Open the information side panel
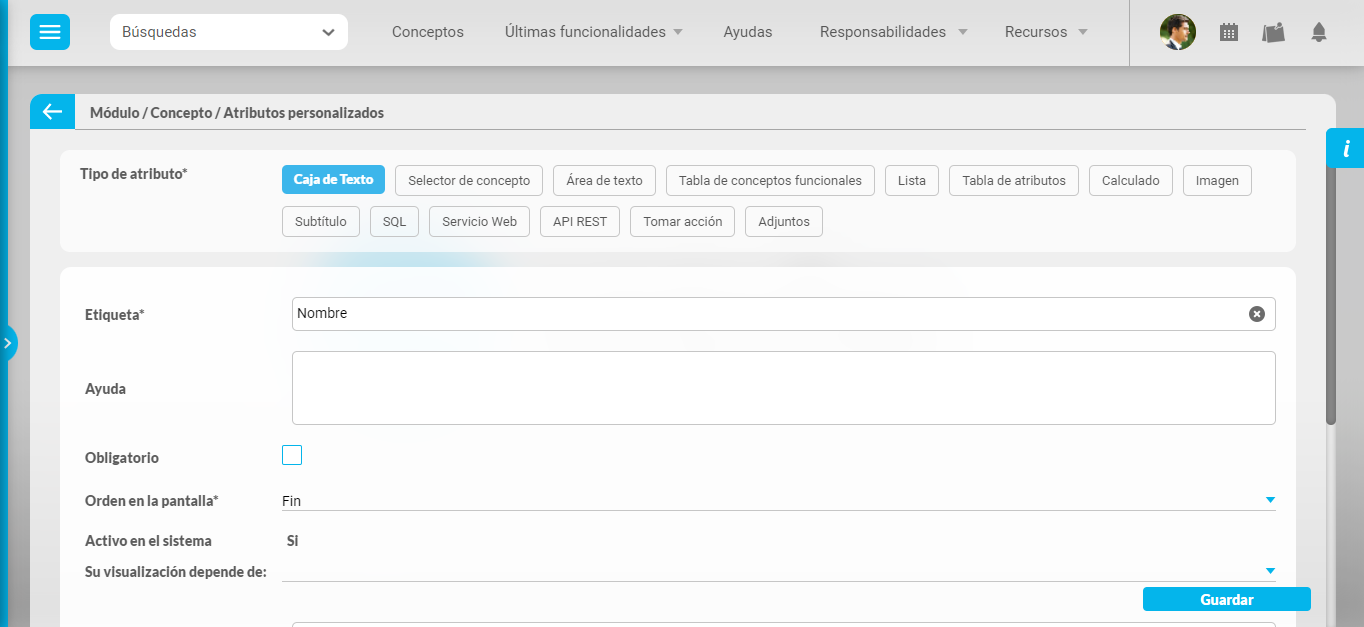Viewport: 1364px width, 627px height. (x=1345, y=149)
